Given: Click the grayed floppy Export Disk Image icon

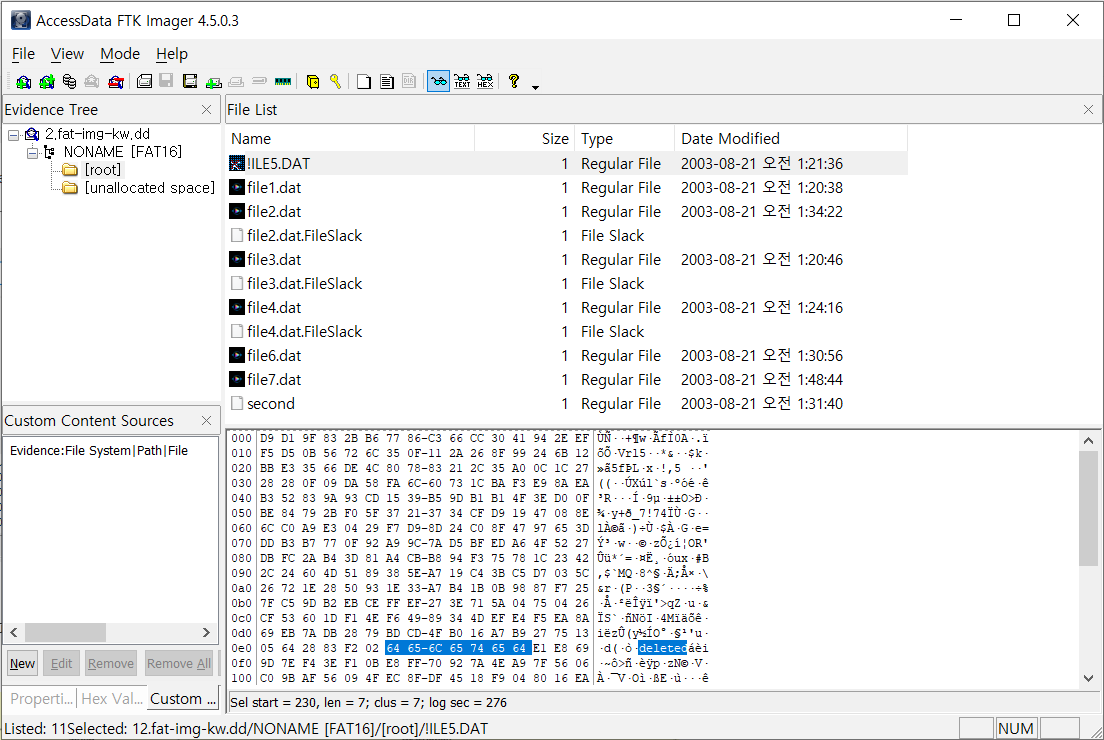Looking at the screenshot, I should click(x=166, y=81).
